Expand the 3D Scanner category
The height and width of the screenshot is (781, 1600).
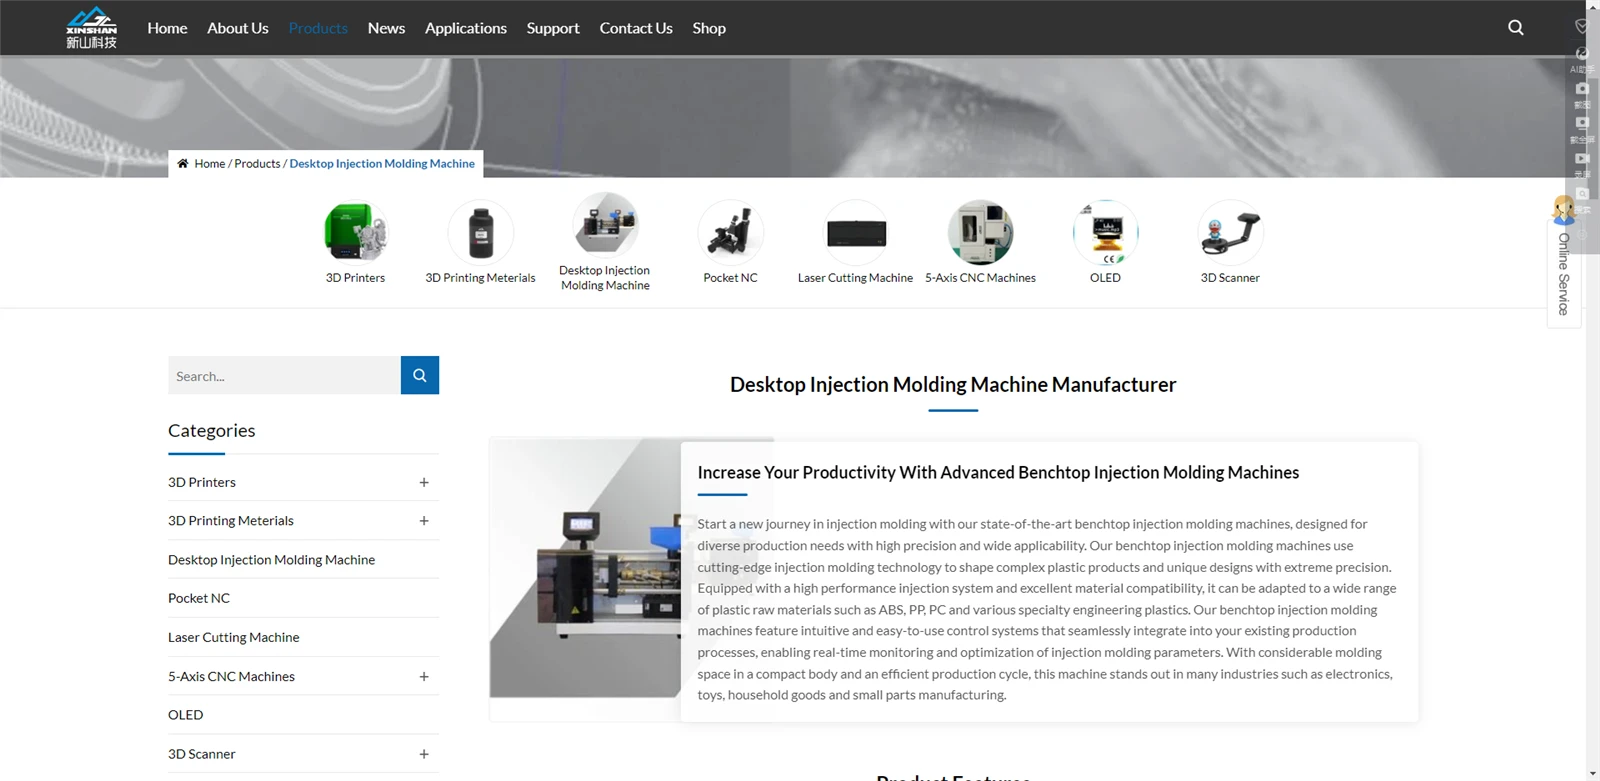[x=424, y=754]
